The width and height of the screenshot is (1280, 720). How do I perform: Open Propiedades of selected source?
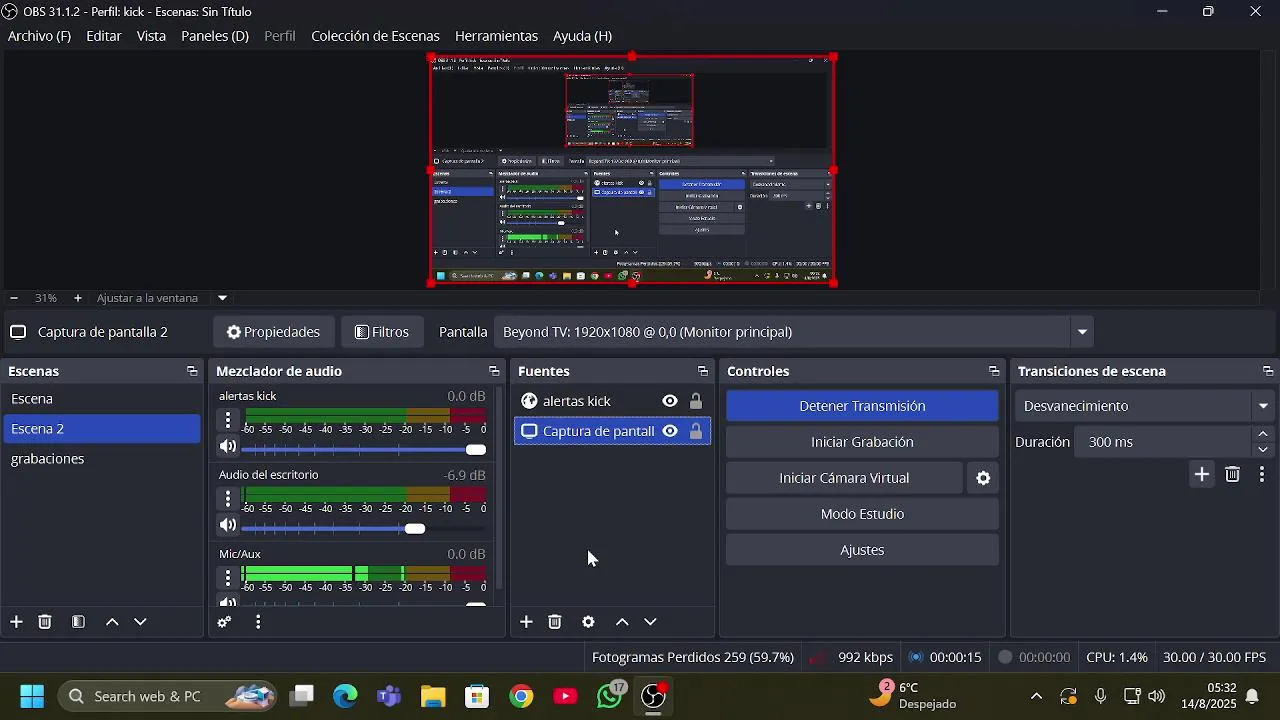pos(273,332)
